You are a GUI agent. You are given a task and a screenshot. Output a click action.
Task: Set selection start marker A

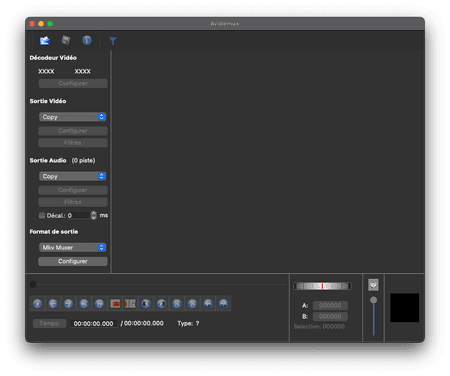tap(115, 304)
